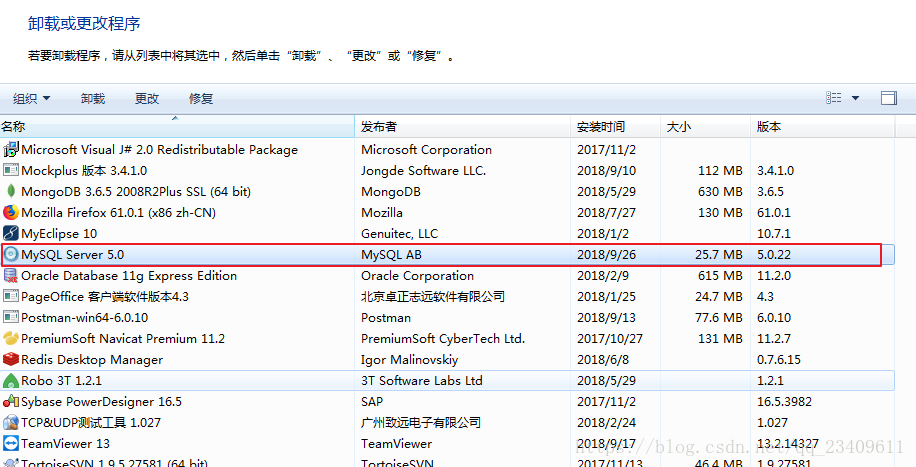916x467 pixels.
Task: Click publisher 广州致远电子有限公司 cell
Action: point(421,423)
